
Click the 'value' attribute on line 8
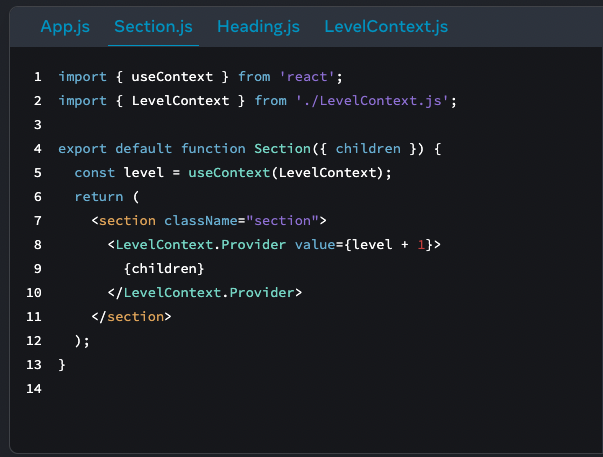[315, 245]
